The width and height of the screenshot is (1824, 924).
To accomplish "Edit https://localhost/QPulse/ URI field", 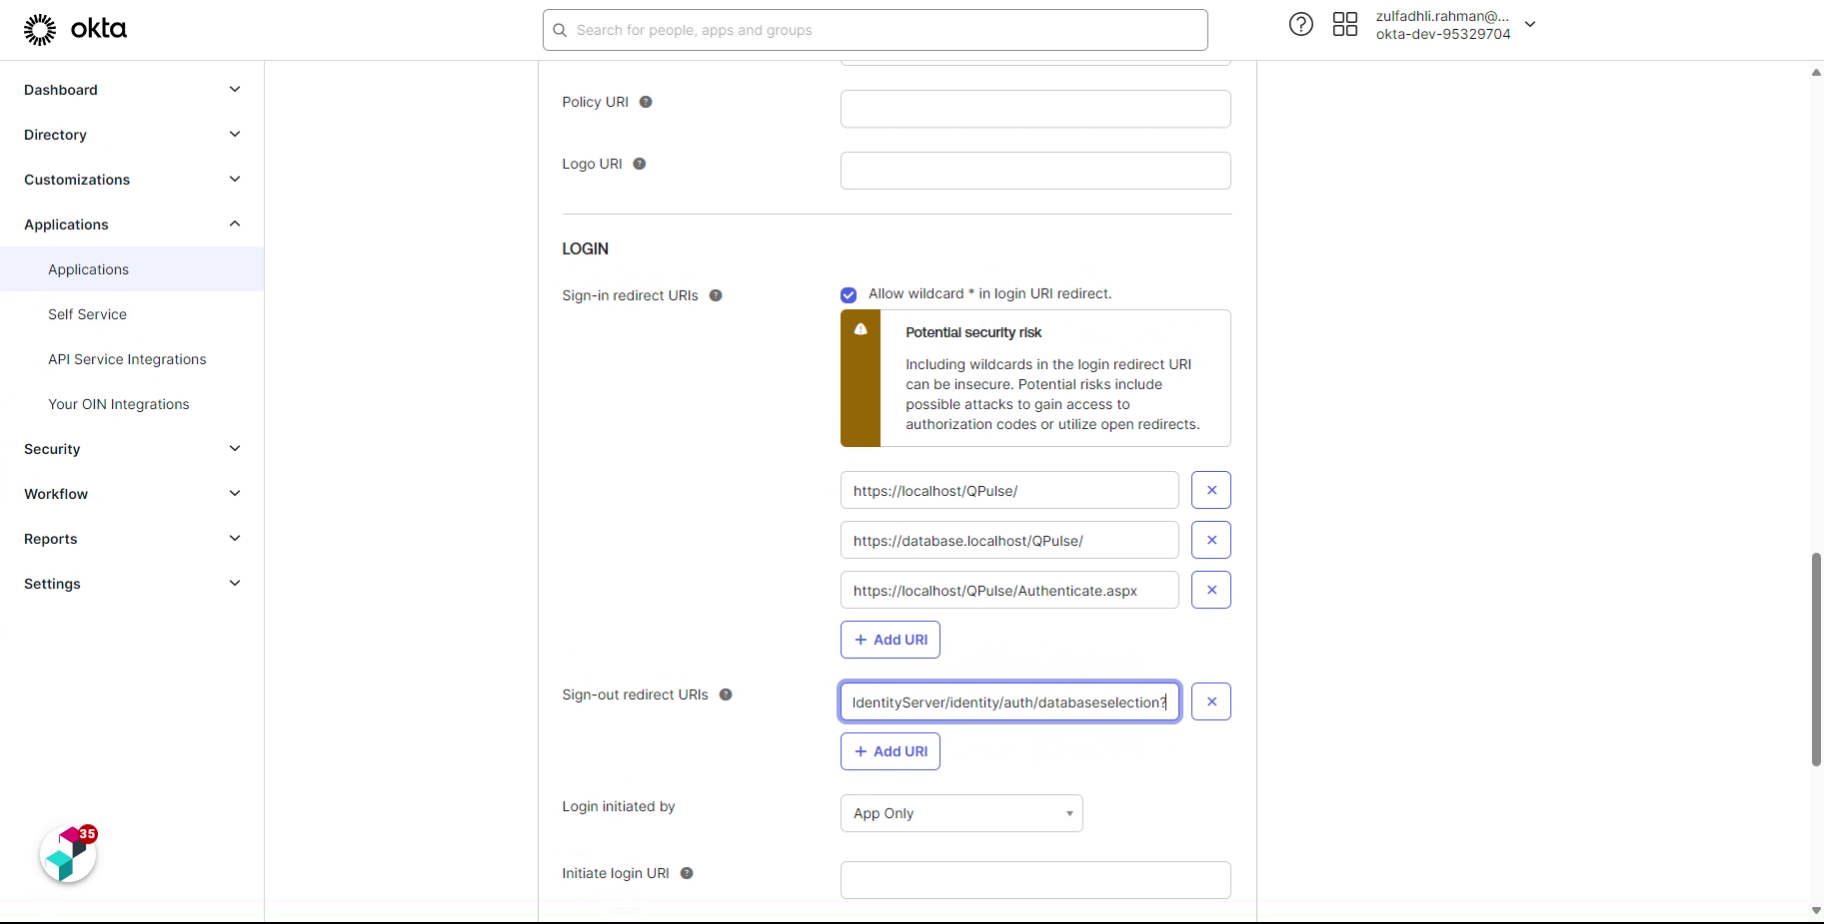I will 1009,490.
